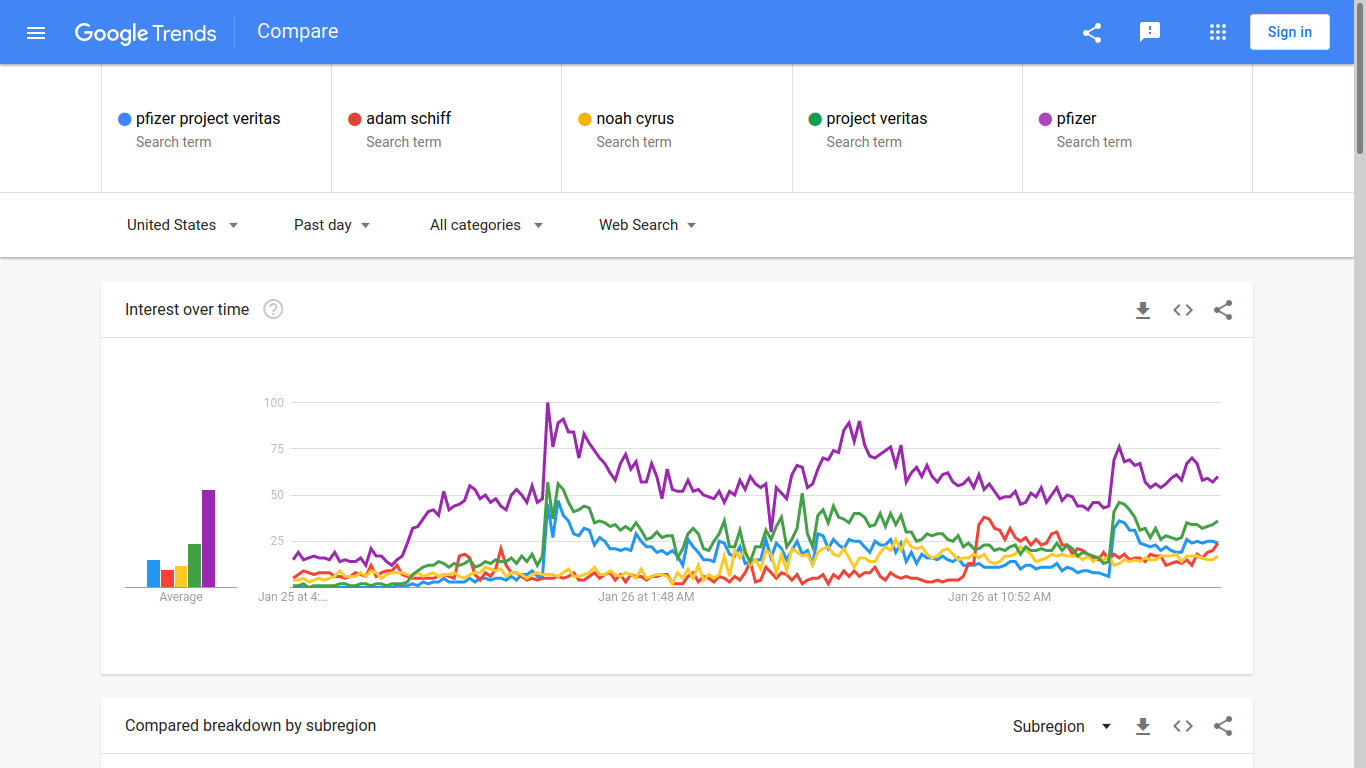Share this comparison via header share icon
1366x768 pixels.
(x=1092, y=33)
